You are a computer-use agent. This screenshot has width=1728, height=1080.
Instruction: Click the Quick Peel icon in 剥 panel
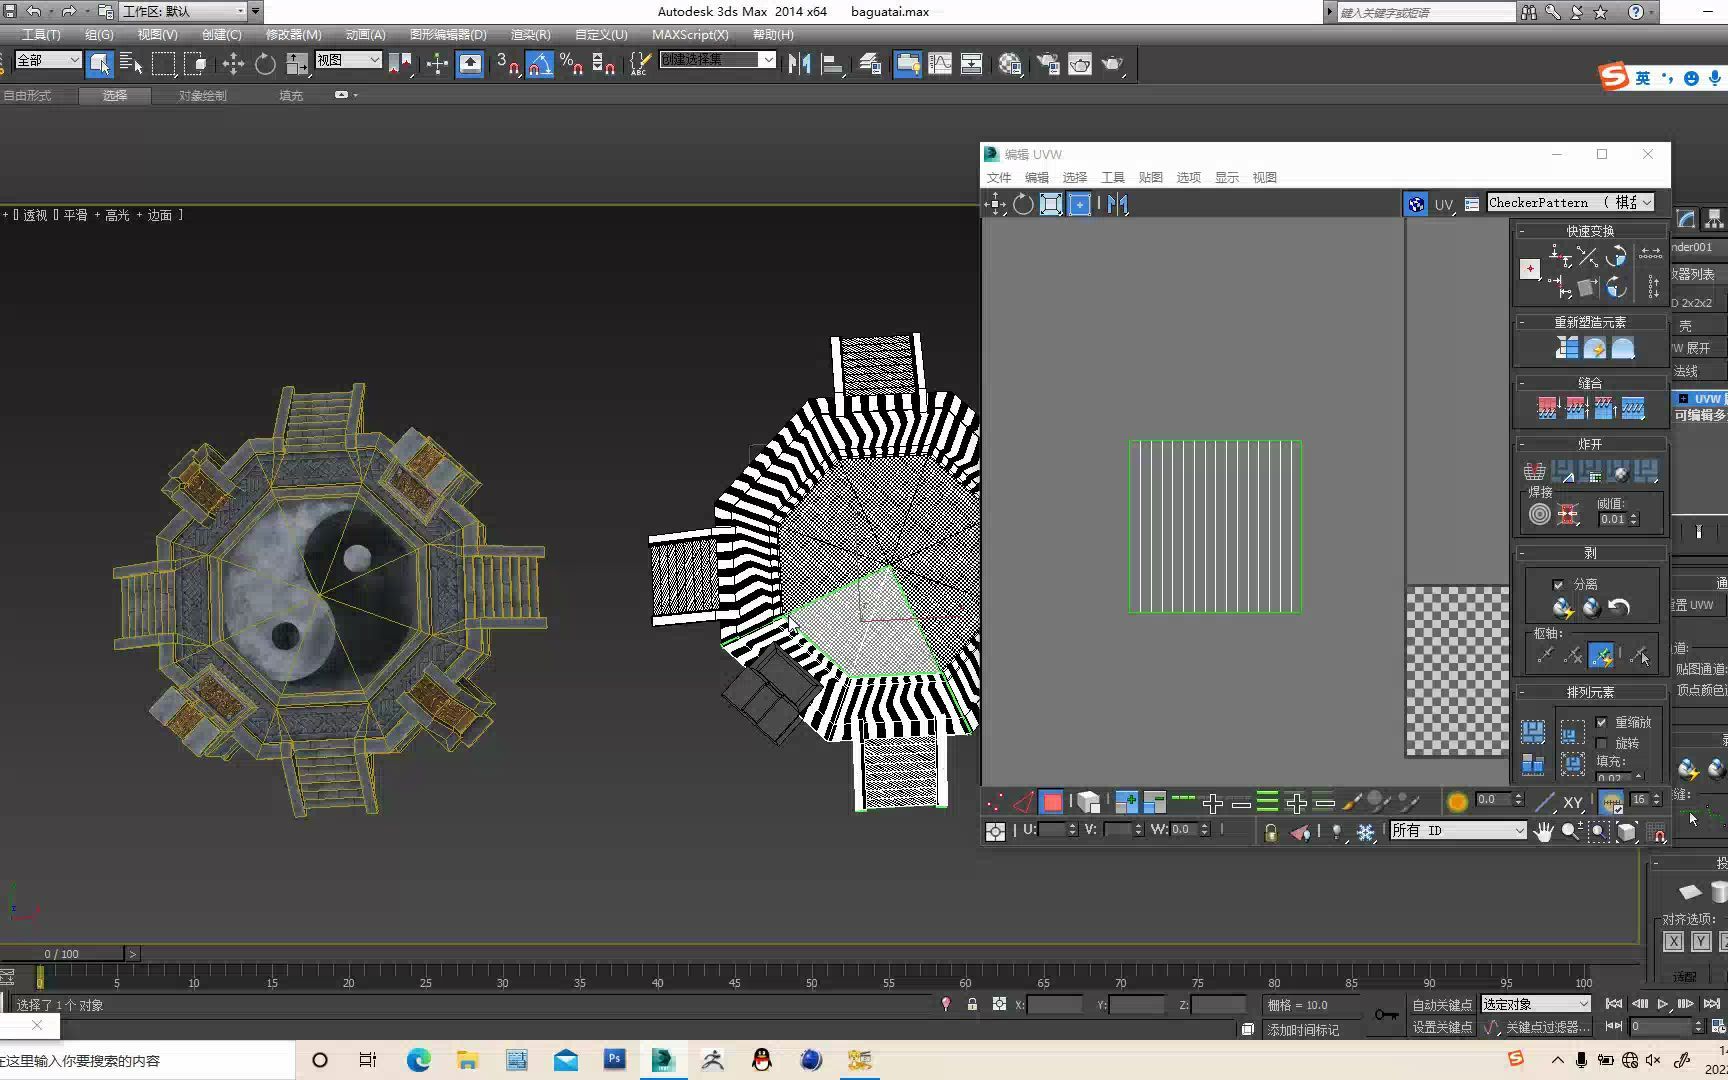point(1563,607)
